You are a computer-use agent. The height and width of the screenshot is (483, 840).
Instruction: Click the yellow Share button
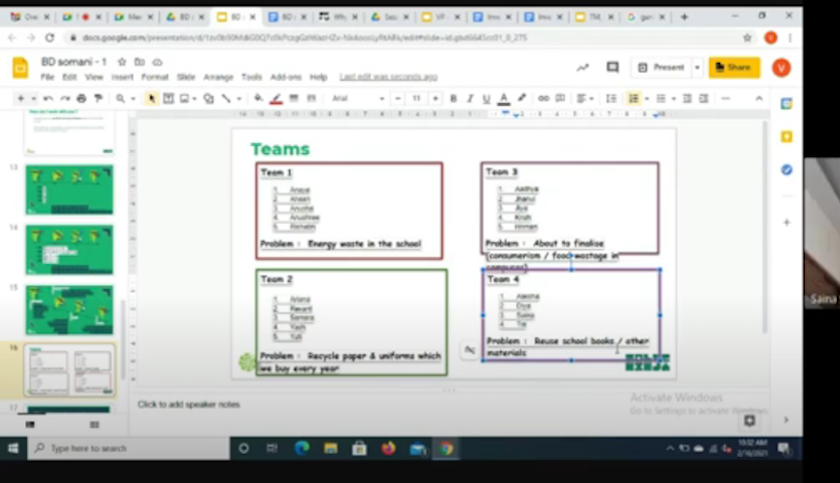(734, 67)
